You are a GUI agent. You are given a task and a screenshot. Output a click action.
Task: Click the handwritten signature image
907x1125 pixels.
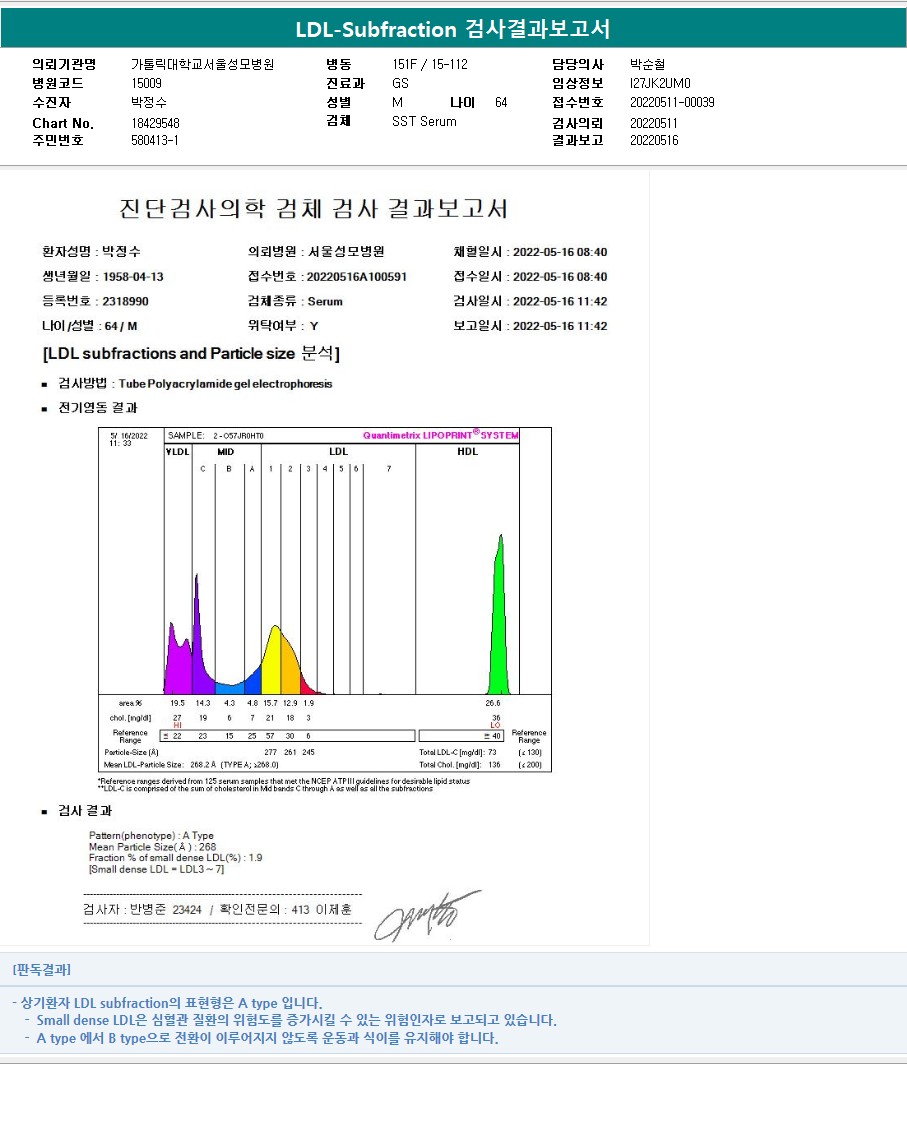click(x=426, y=916)
